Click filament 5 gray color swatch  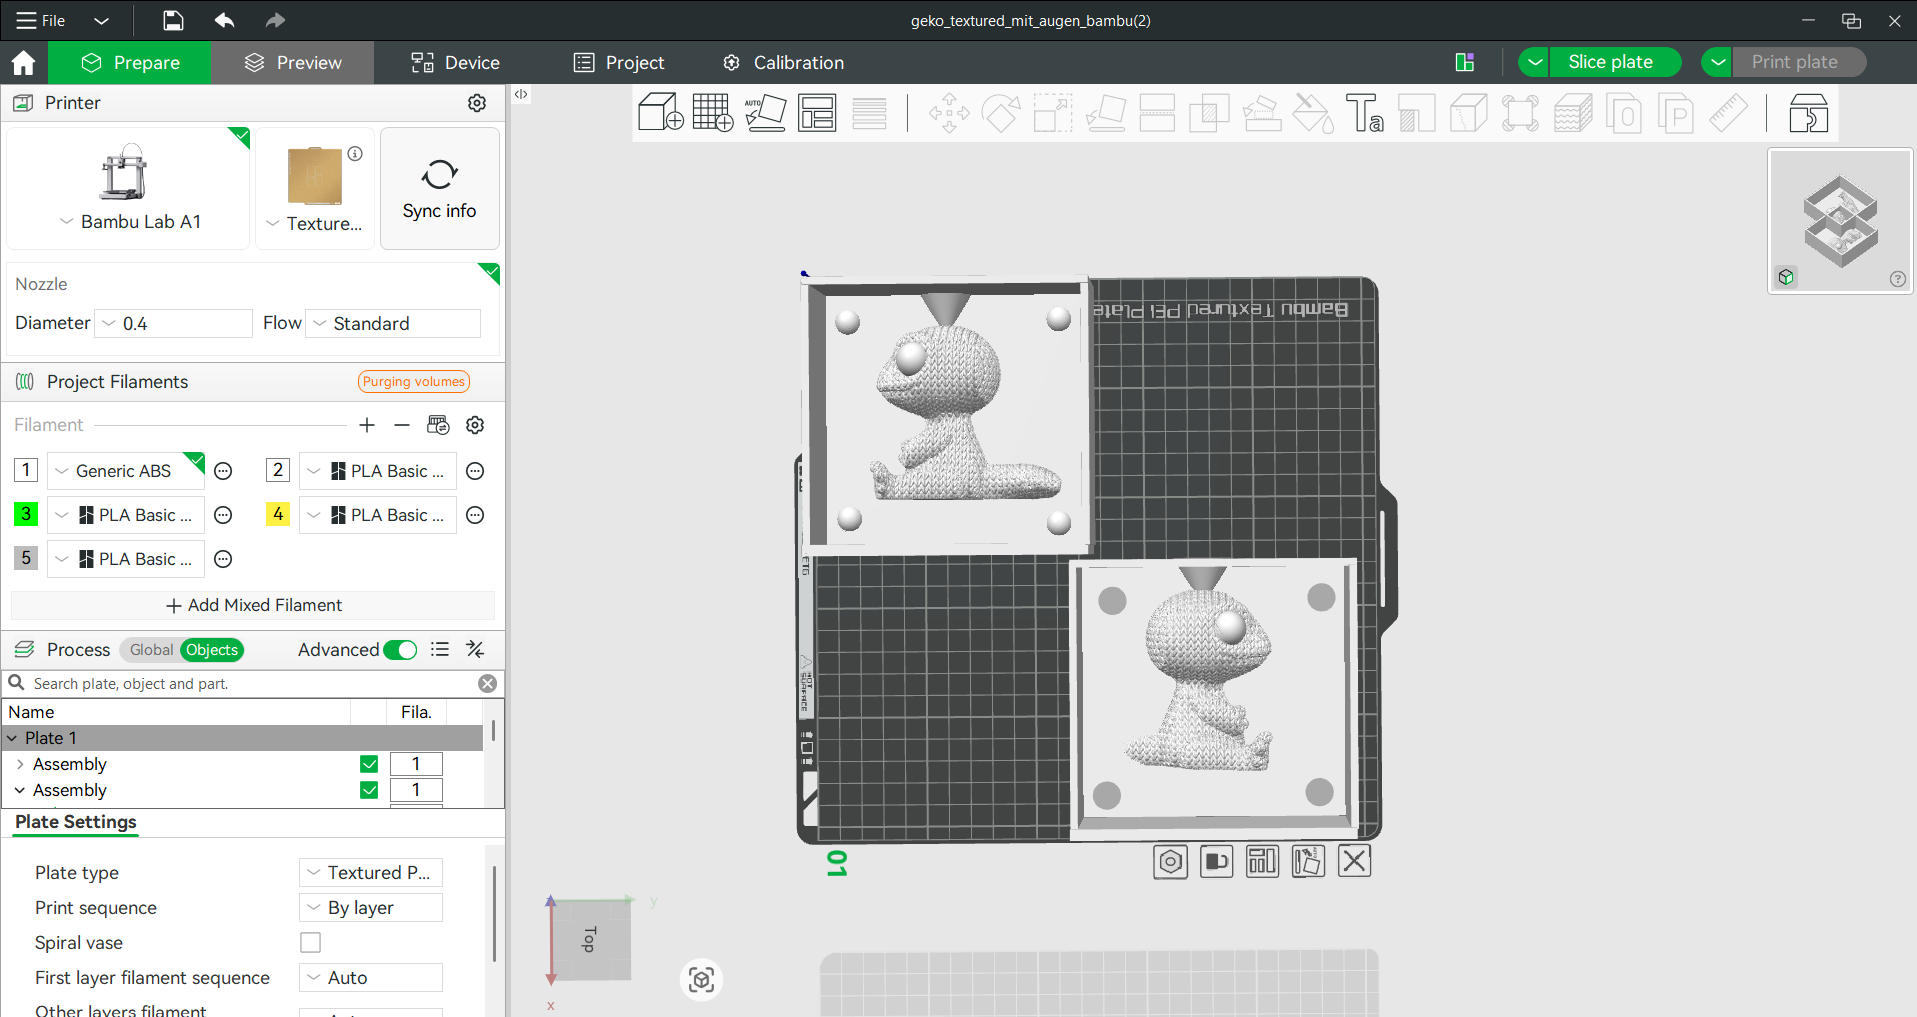pyautogui.click(x=26, y=558)
